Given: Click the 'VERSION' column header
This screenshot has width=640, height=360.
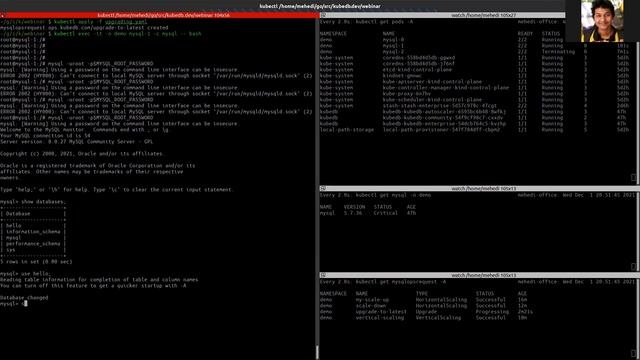Looking at the screenshot, I should (x=354, y=207).
